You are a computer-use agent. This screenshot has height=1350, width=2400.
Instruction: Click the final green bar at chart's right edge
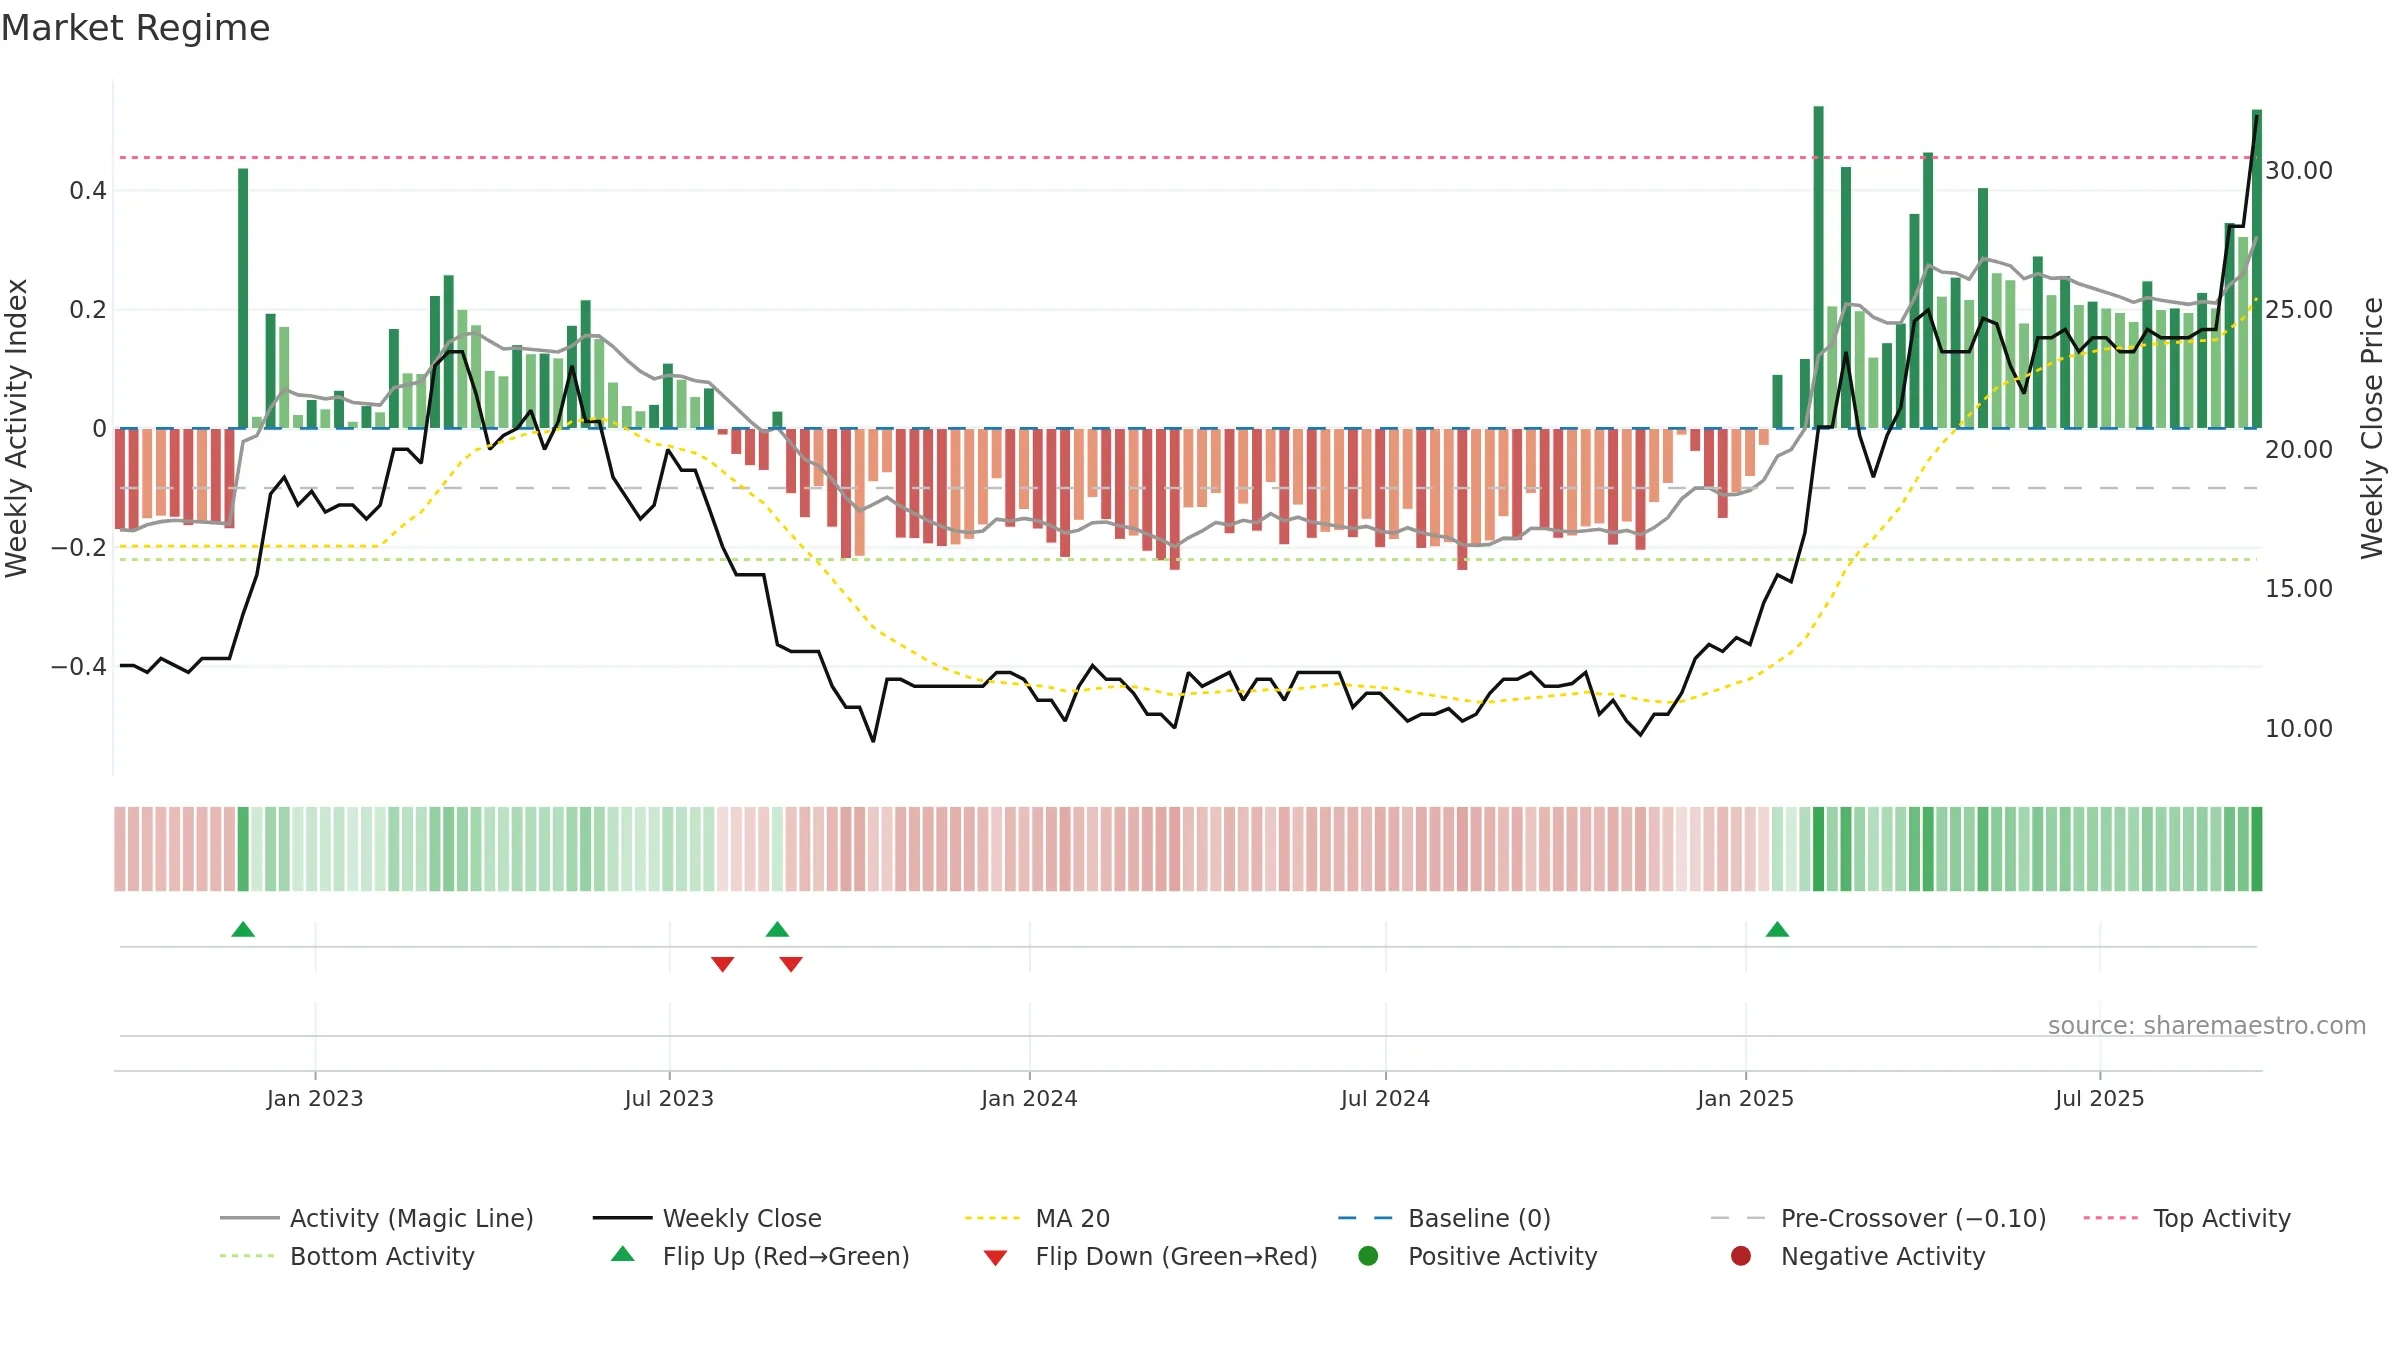click(x=2257, y=269)
